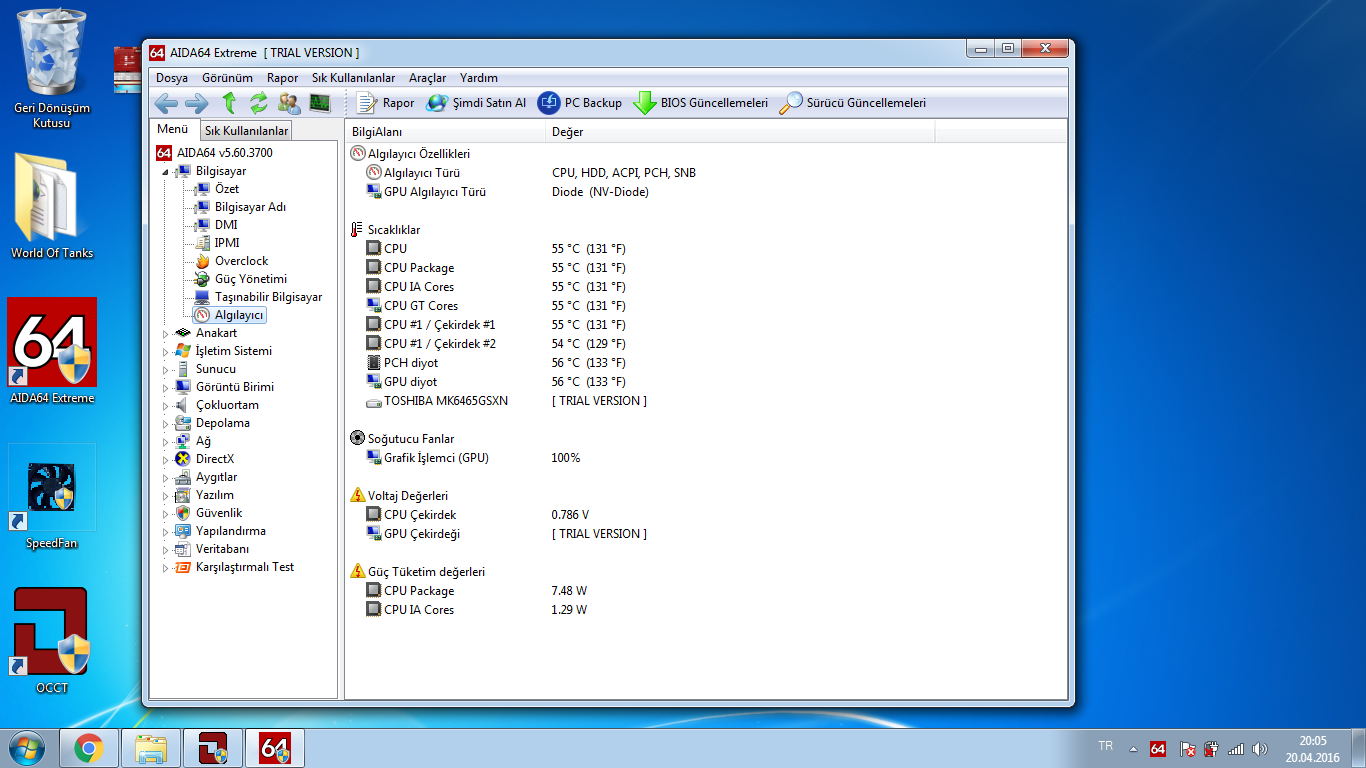1366x768 pixels.
Task: Select Overclock in the tree
Action: (x=241, y=261)
